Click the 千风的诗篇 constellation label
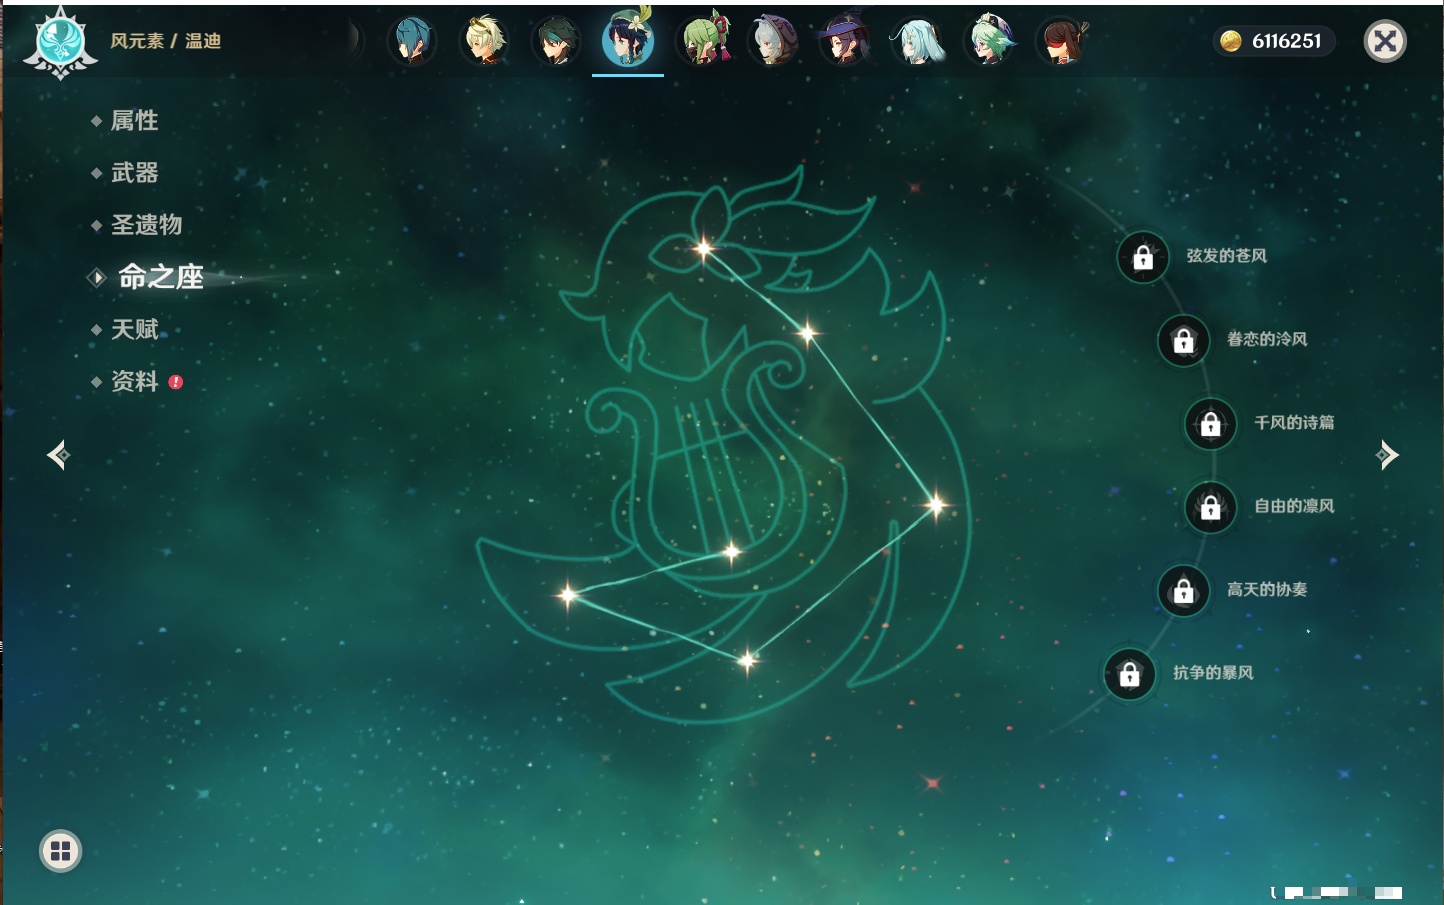 [1294, 423]
